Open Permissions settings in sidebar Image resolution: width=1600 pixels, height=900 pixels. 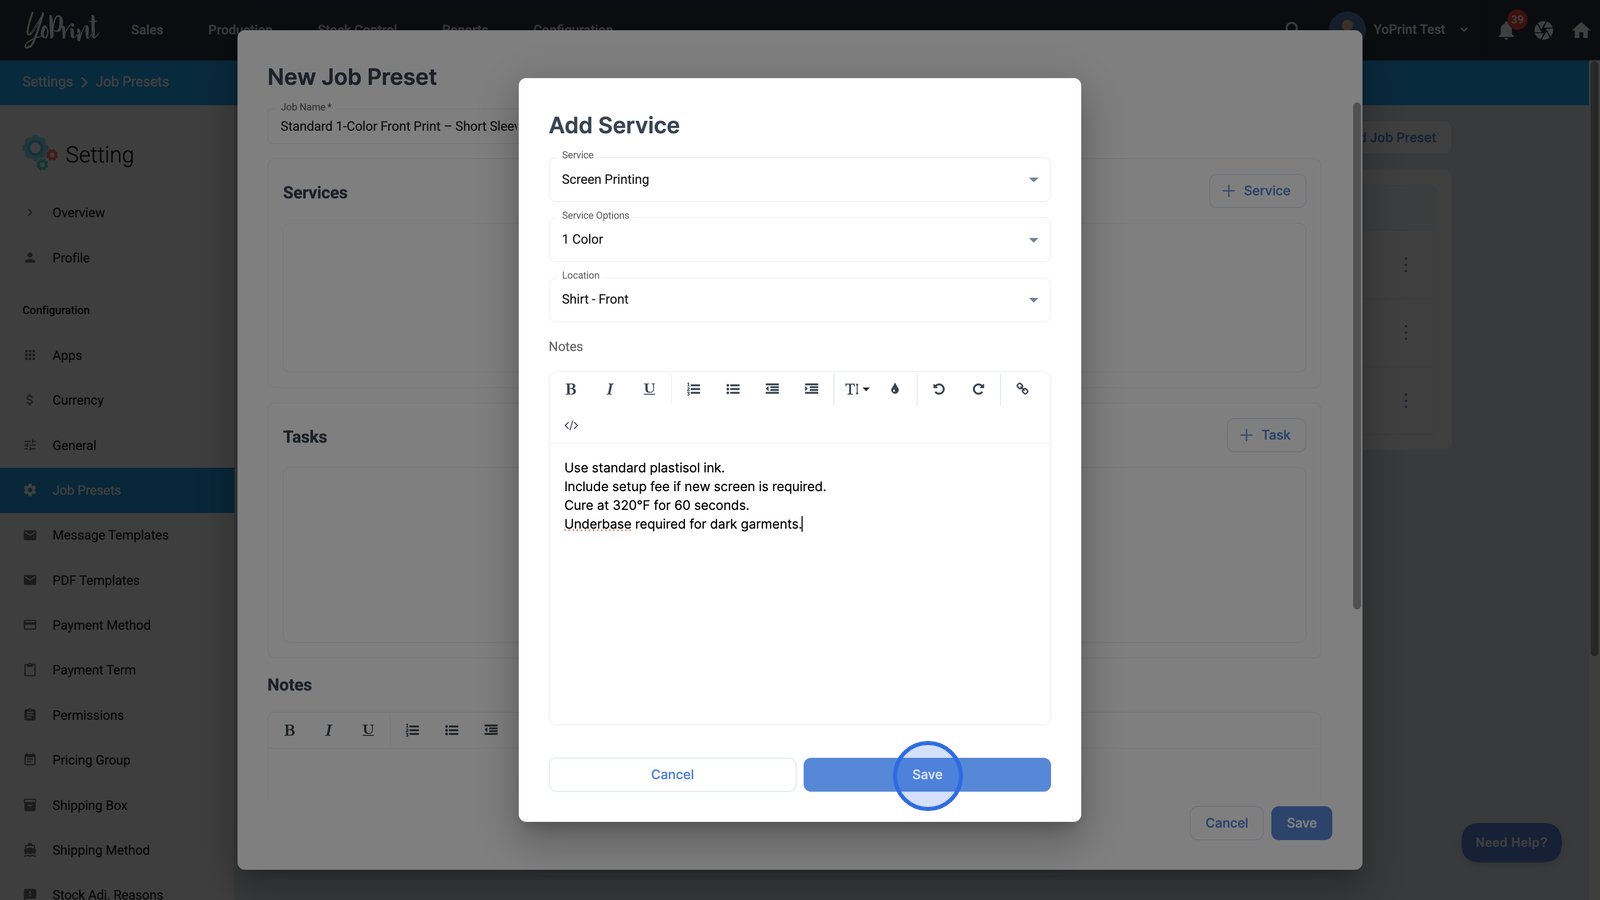tap(117, 715)
